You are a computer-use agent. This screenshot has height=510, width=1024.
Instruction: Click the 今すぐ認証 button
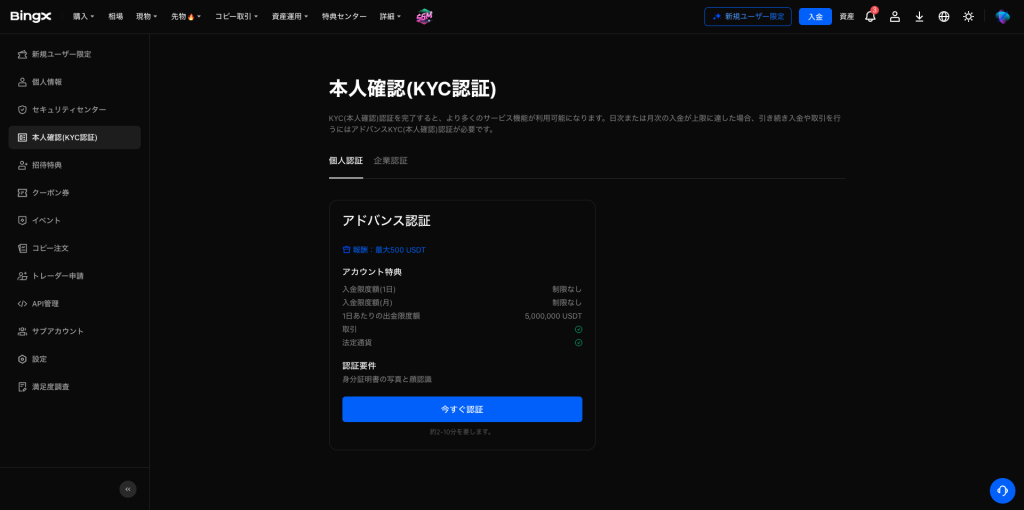click(462, 409)
